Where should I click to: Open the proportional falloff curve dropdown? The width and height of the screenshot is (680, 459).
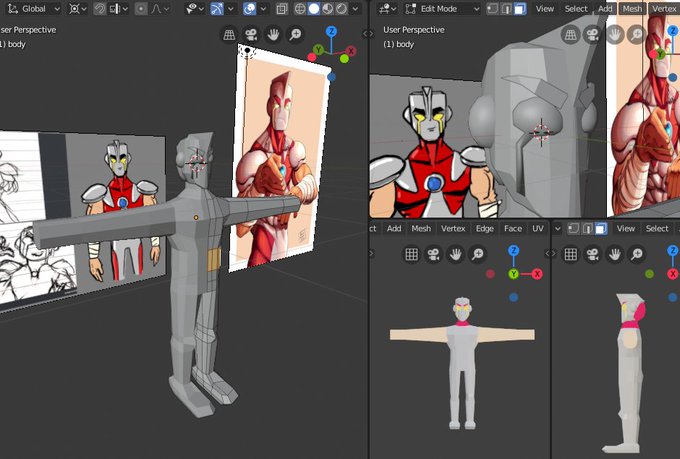160,9
